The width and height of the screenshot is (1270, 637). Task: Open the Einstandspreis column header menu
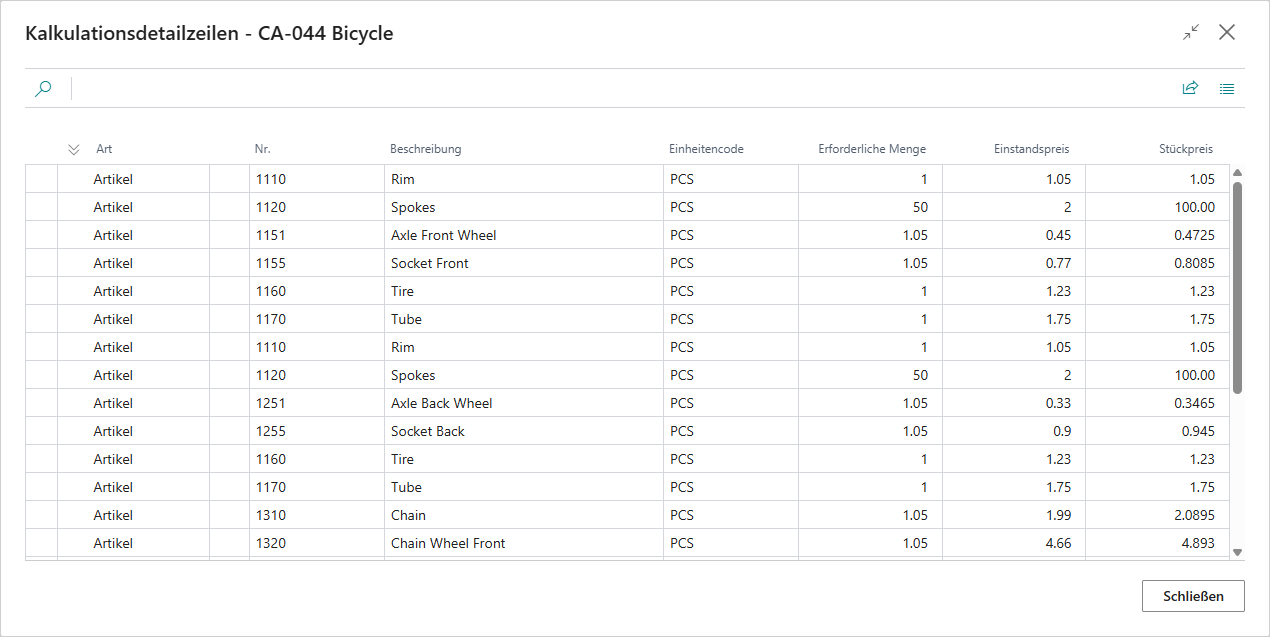1031,149
